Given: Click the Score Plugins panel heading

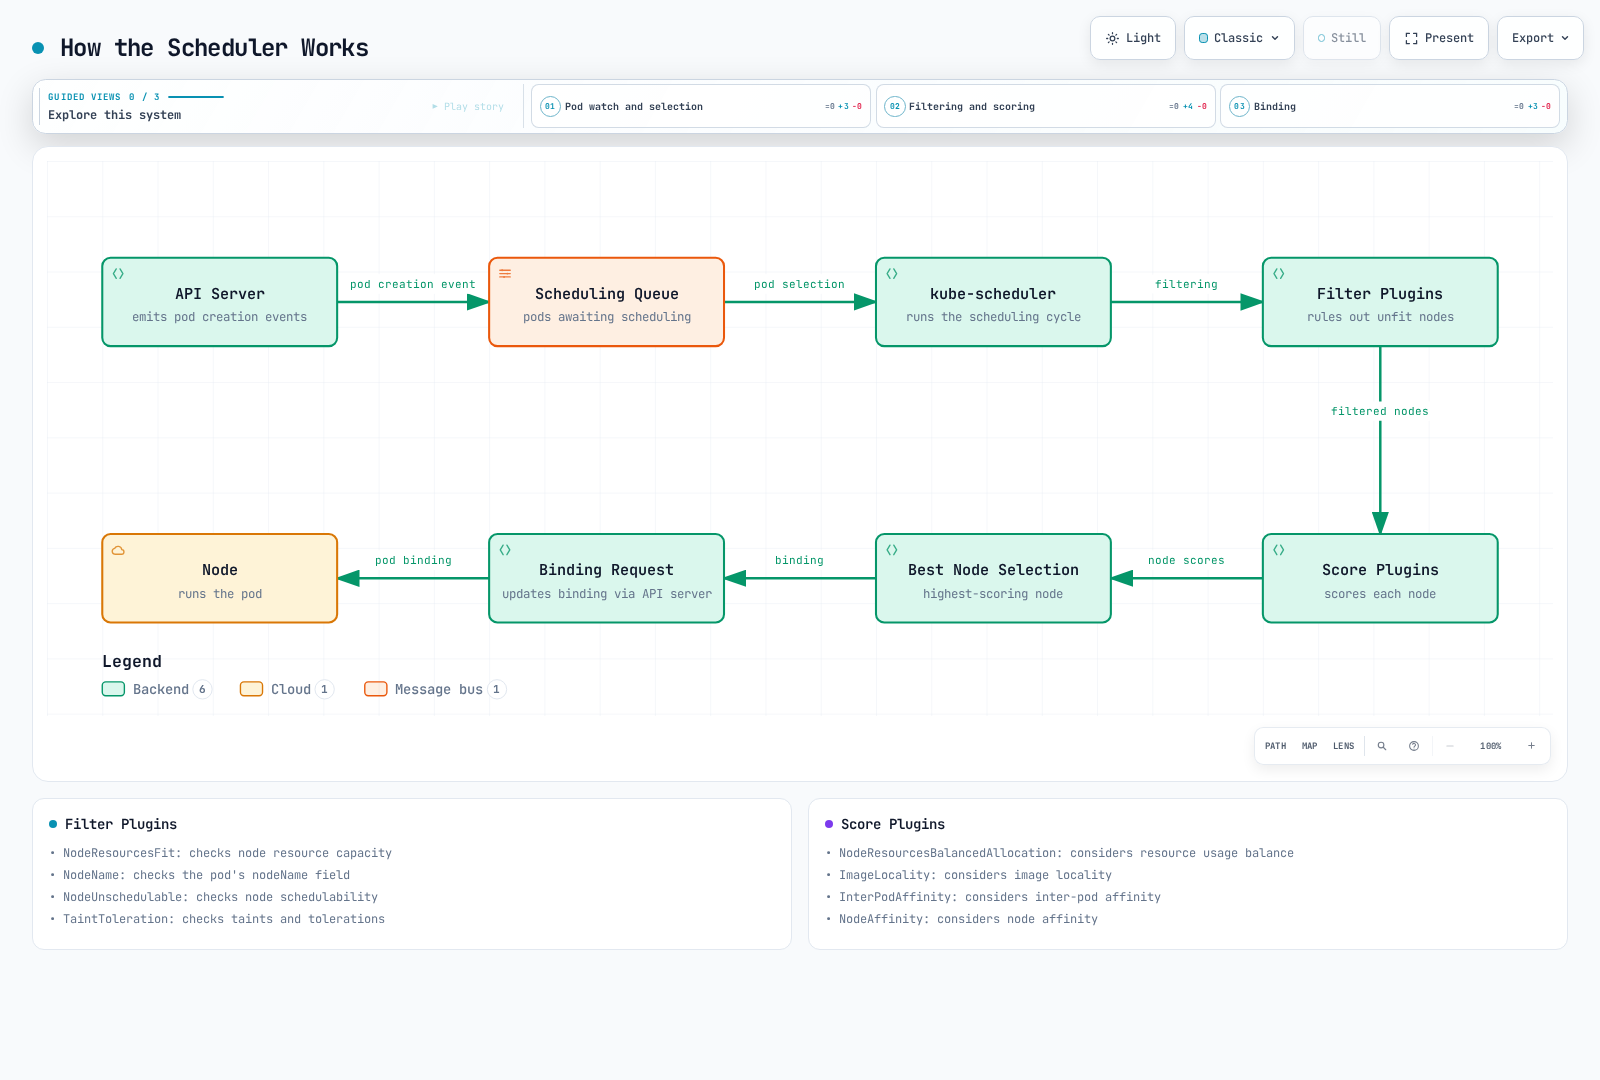Looking at the screenshot, I should pyautogui.click(x=893, y=824).
